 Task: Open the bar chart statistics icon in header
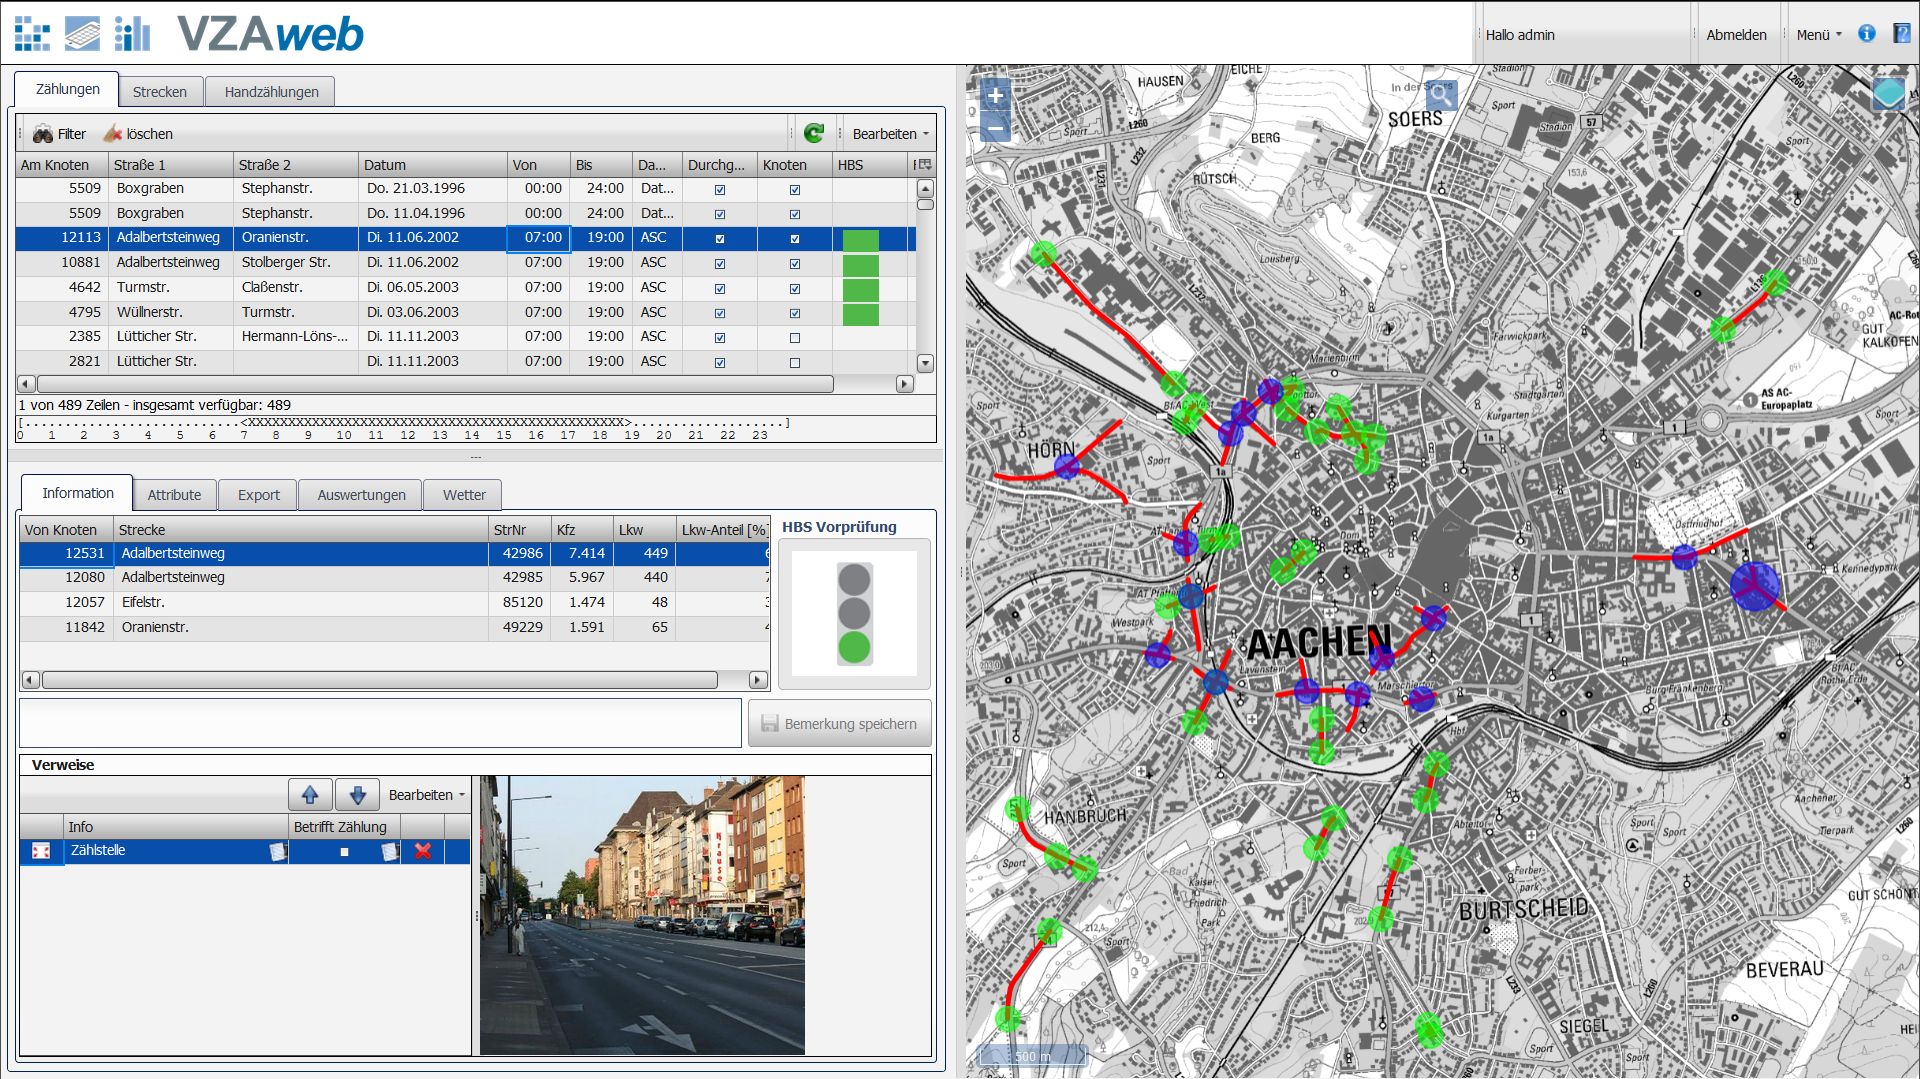click(132, 34)
